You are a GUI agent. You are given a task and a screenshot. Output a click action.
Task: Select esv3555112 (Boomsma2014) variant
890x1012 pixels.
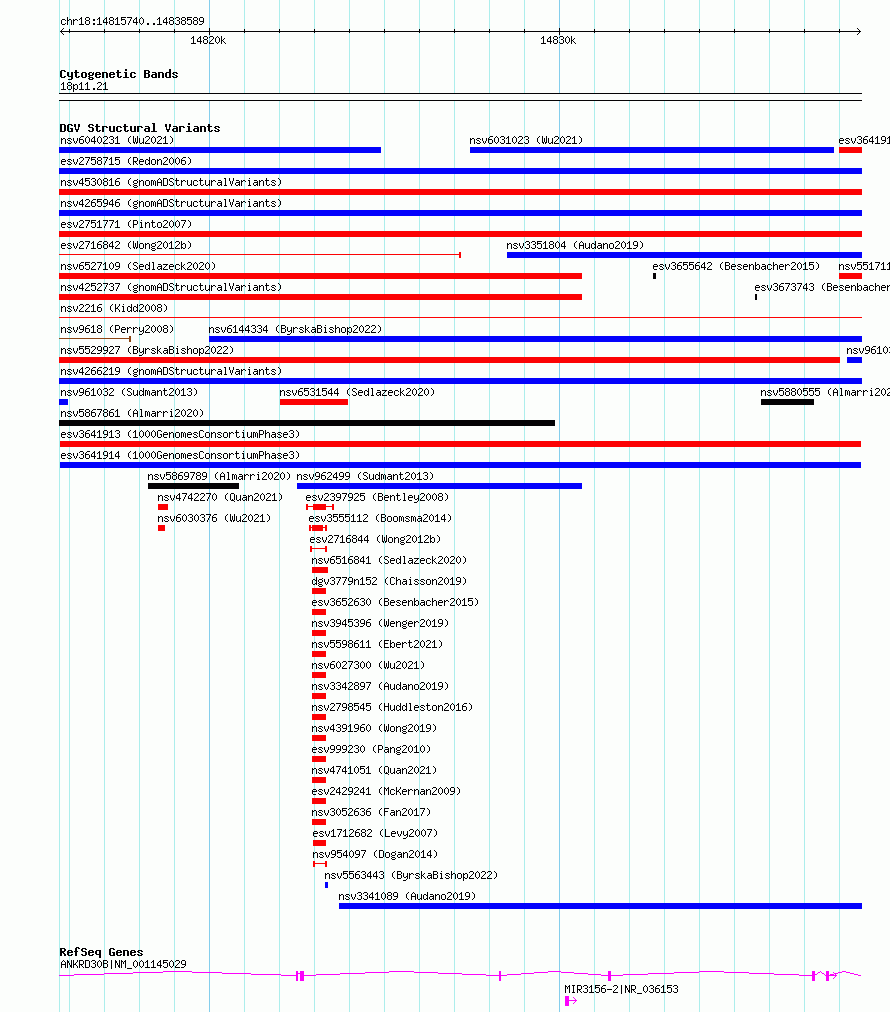(318, 528)
